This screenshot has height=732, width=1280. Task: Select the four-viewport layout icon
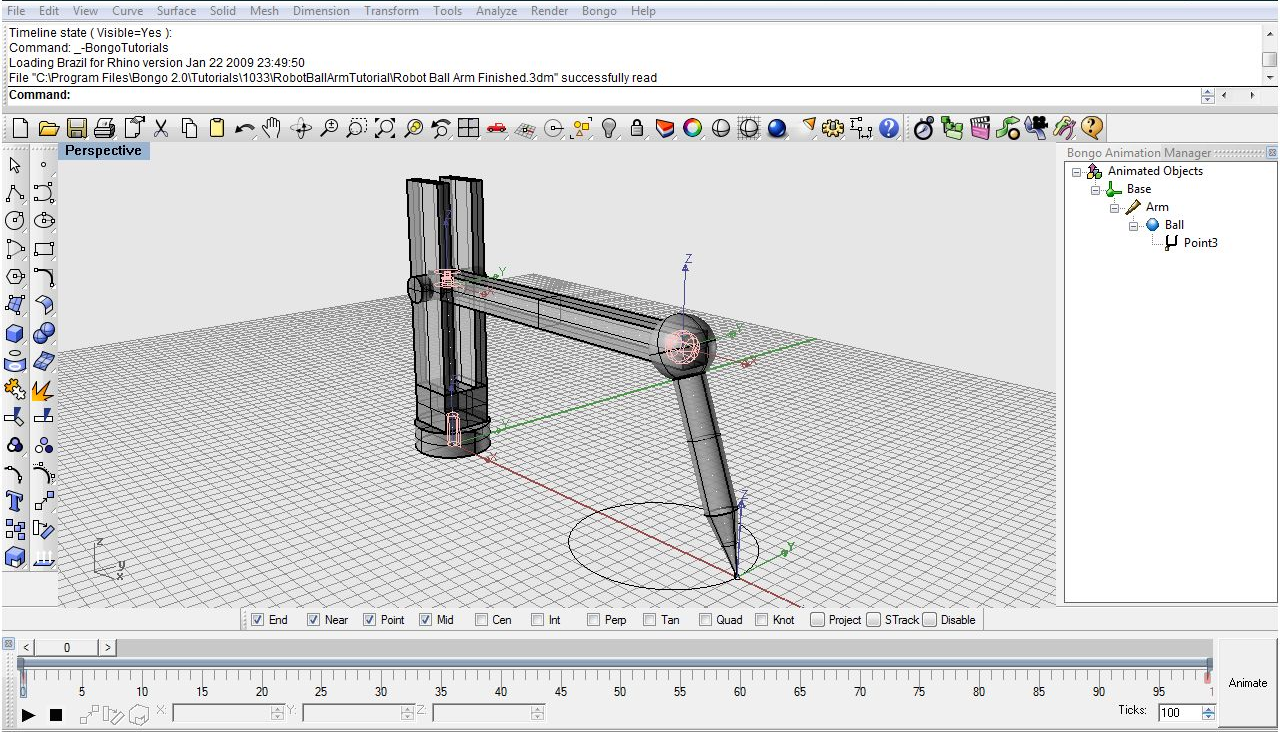click(x=468, y=128)
